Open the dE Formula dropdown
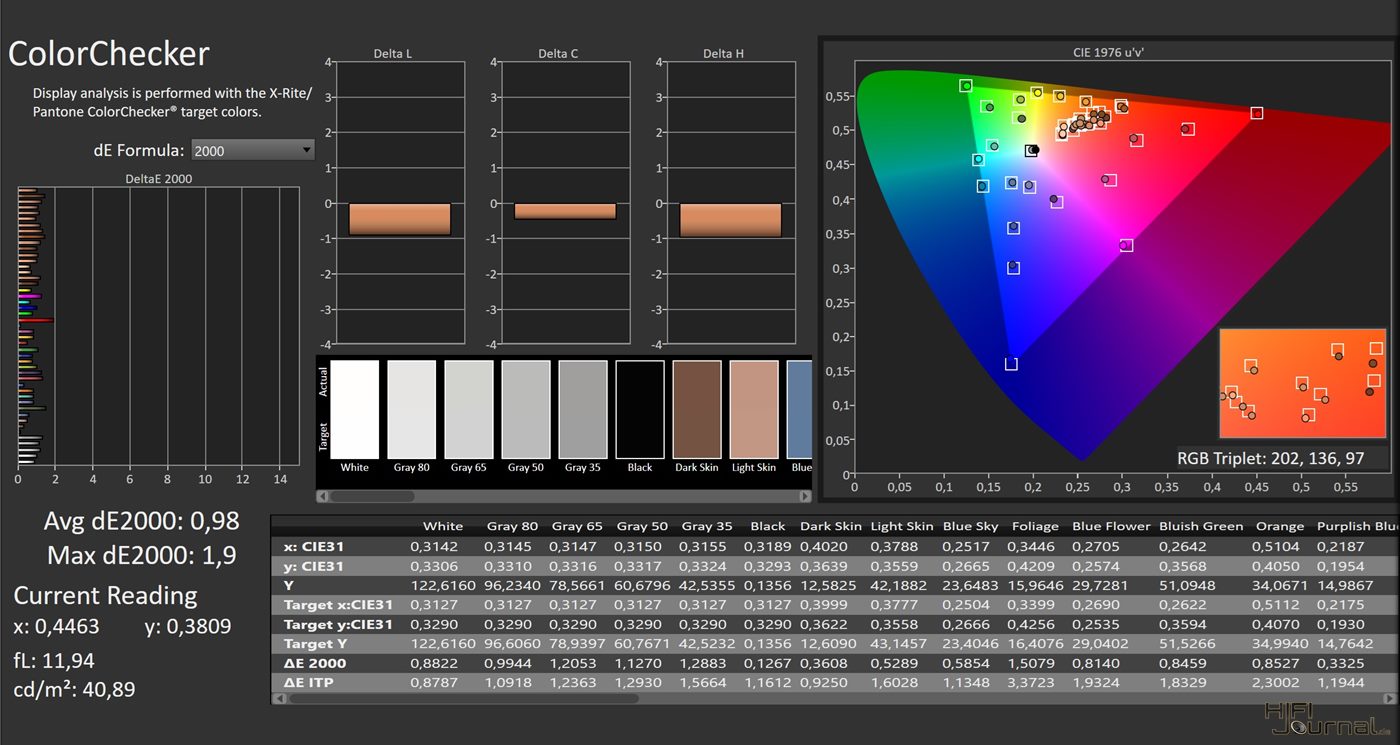Image resolution: width=1400 pixels, height=745 pixels. 252,151
